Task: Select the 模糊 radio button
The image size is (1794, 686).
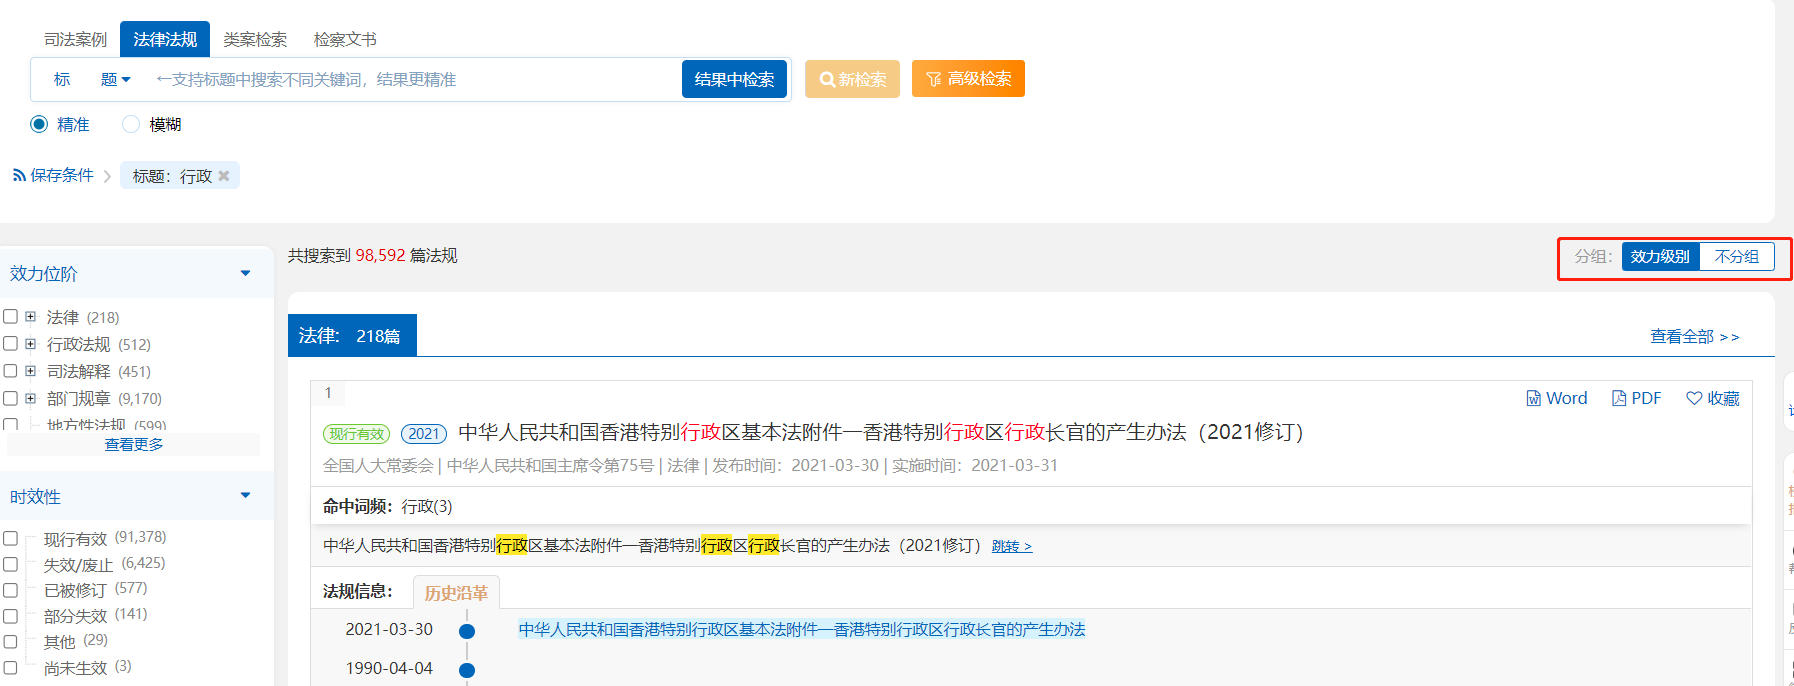Action: pyautogui.click(x=131, y=124)
